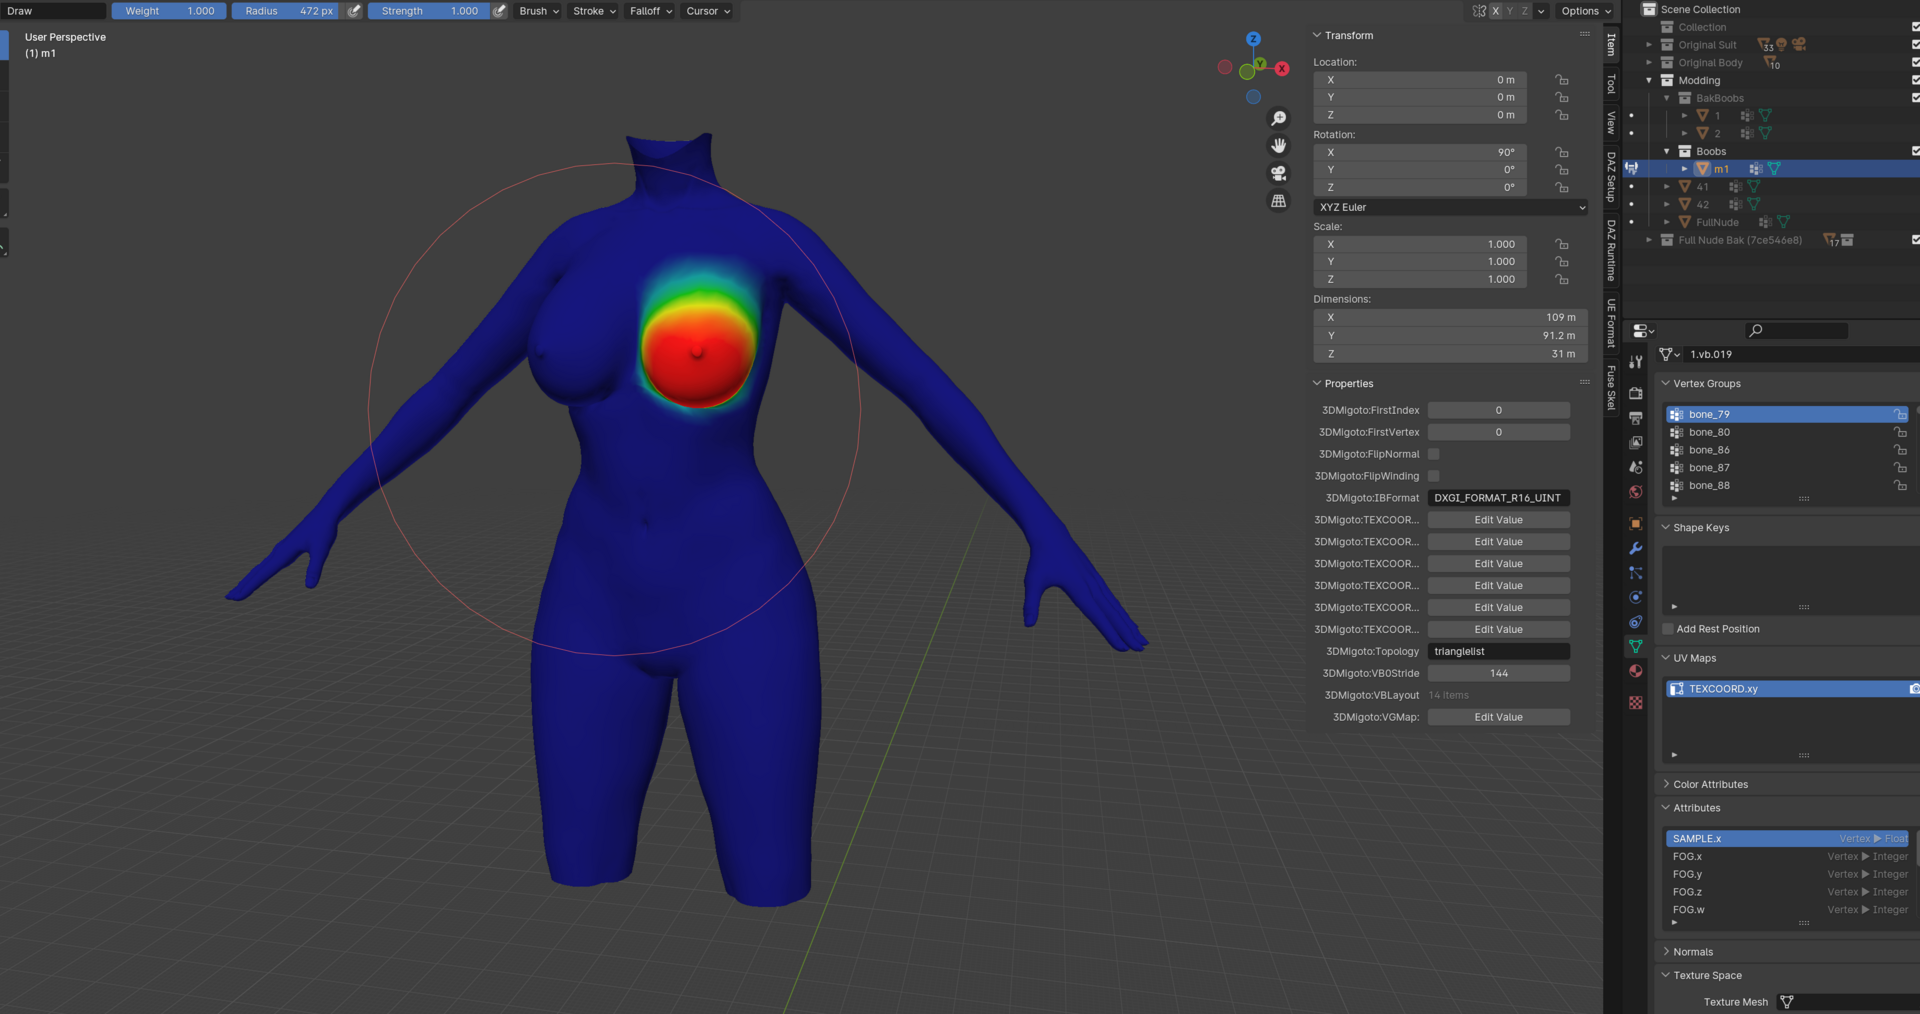Lock the Location X transform
1920x1014 pixels.
[1561, 80]
